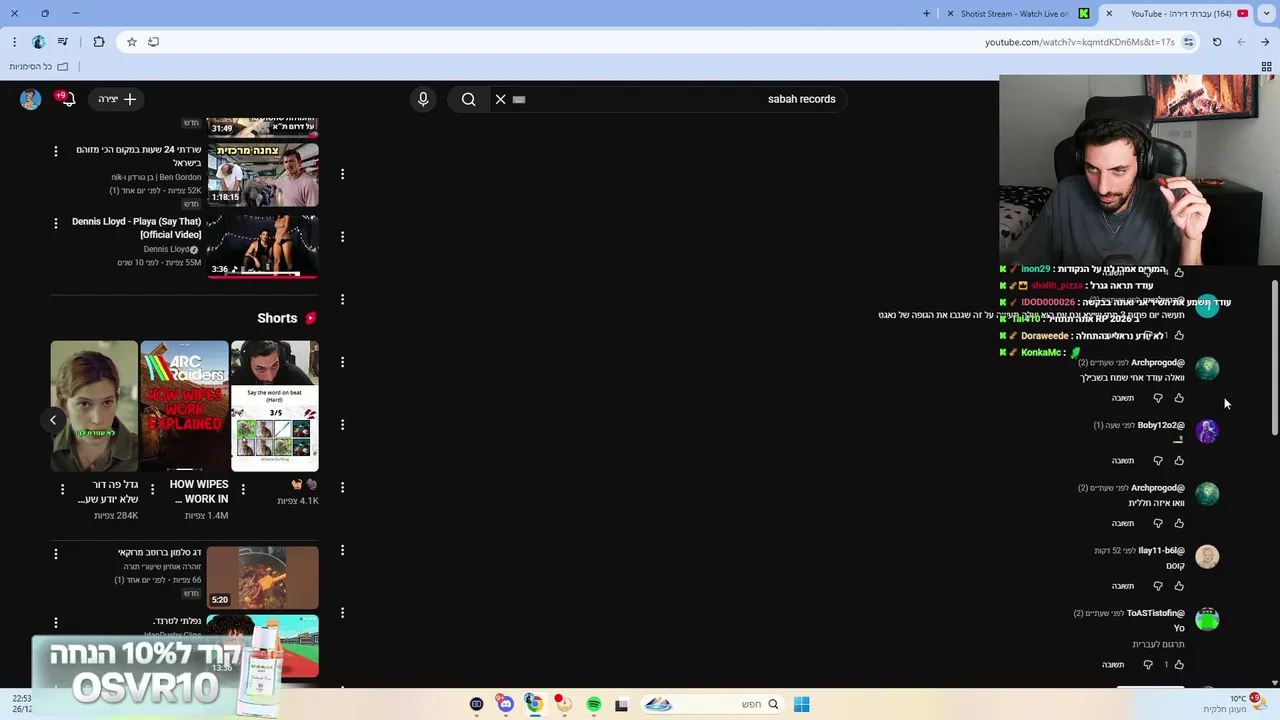Like Archprogod's comment וואו איזה חללית

[1179, 523]
